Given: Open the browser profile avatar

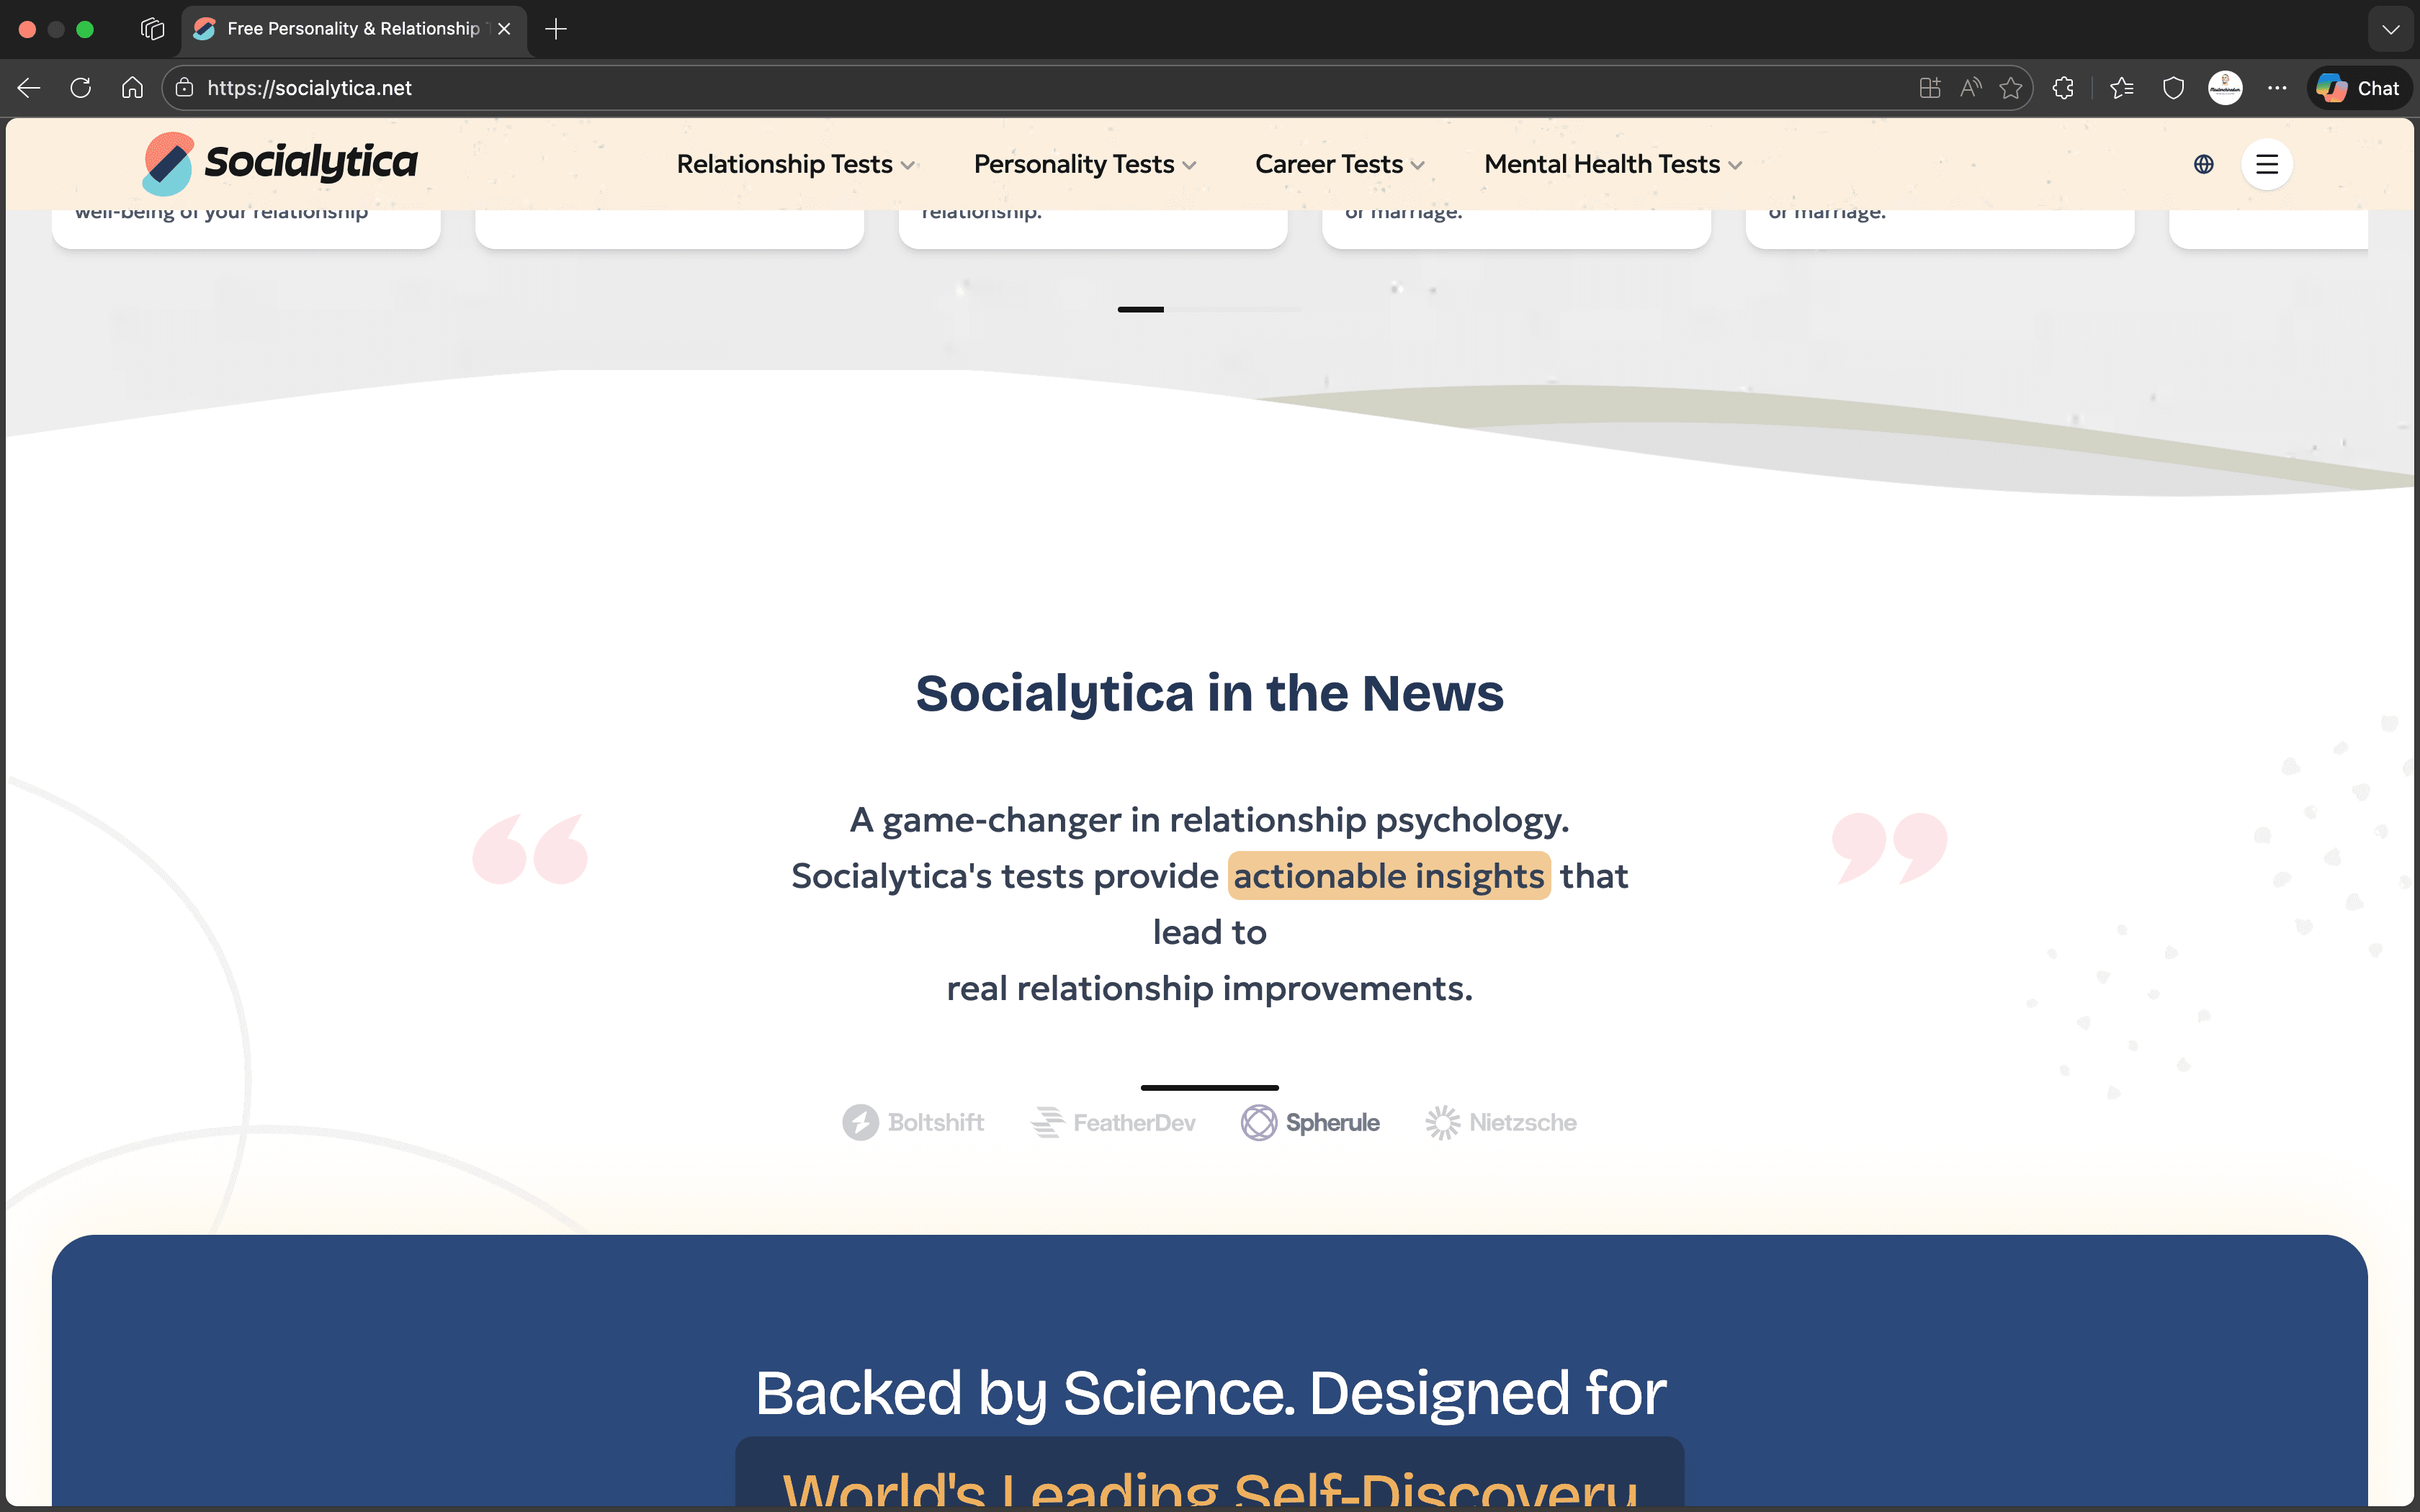Looking at the screenshot, I should point(2224,88).
